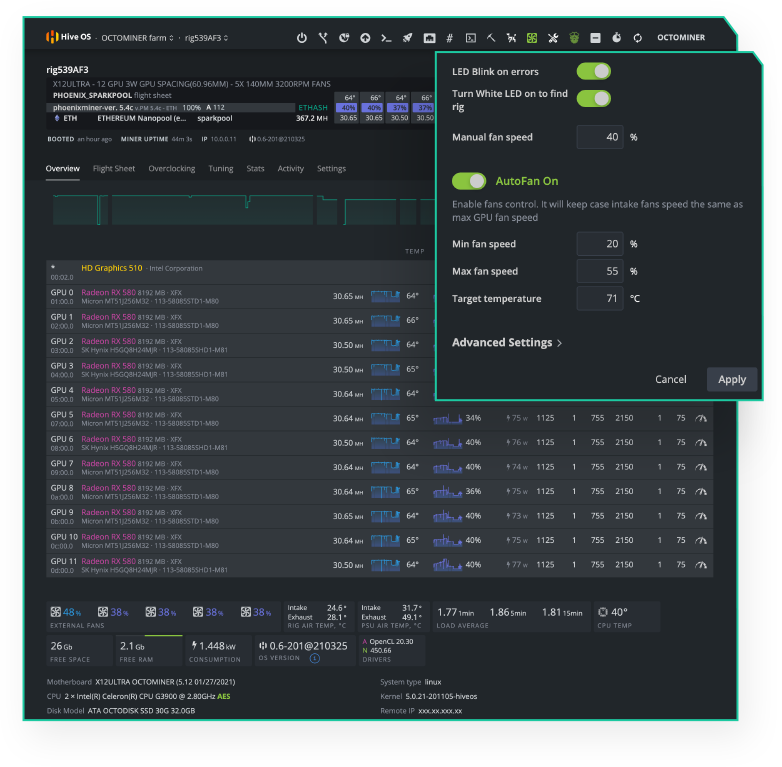Toggle LED Blink on errors switch
782x767 pixels.
pos(593,71)
